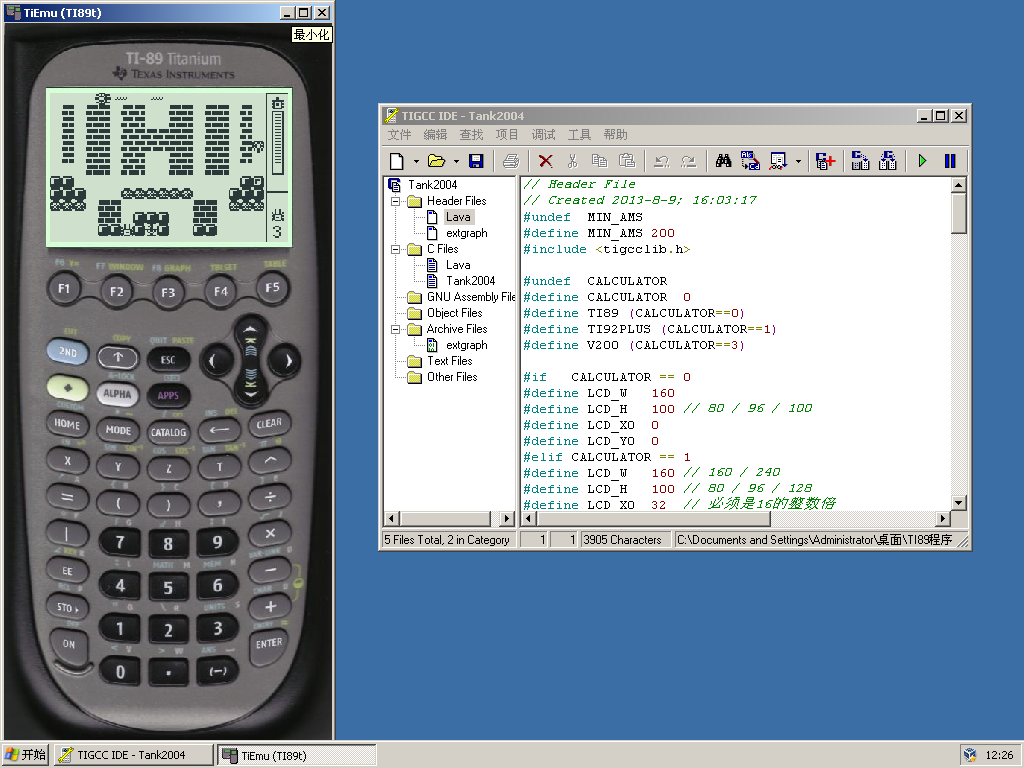The image size is (1024, 768).
Task: Select Tank2004 project root in tree
Action: click(432, 185)
